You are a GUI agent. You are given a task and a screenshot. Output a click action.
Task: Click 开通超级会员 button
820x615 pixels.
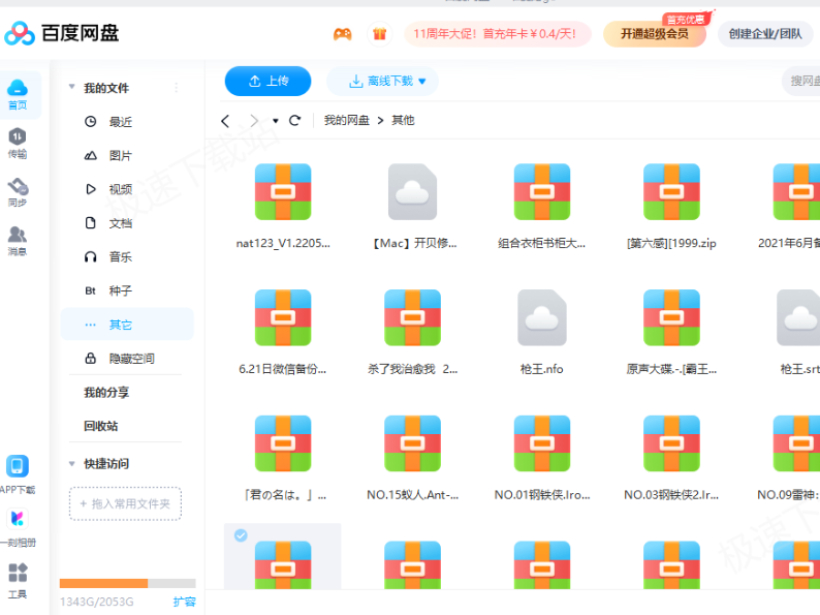(655, 34)
